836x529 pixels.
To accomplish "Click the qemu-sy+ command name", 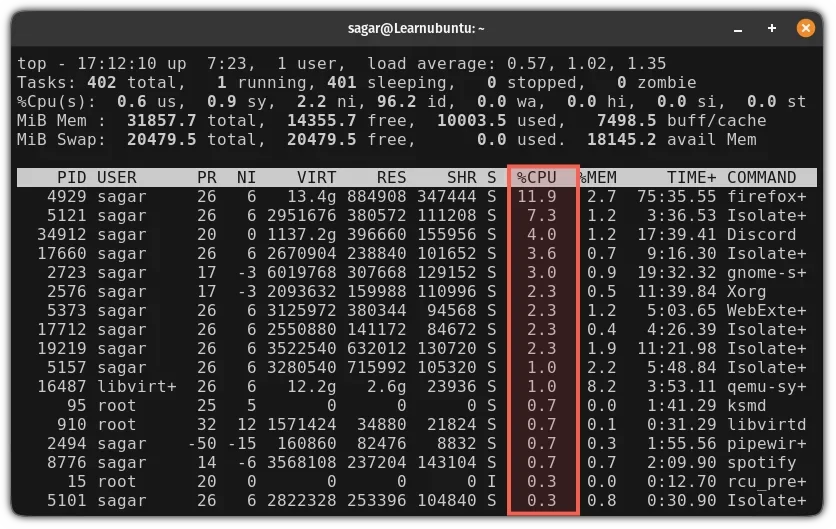I will (x=767, y=387).
